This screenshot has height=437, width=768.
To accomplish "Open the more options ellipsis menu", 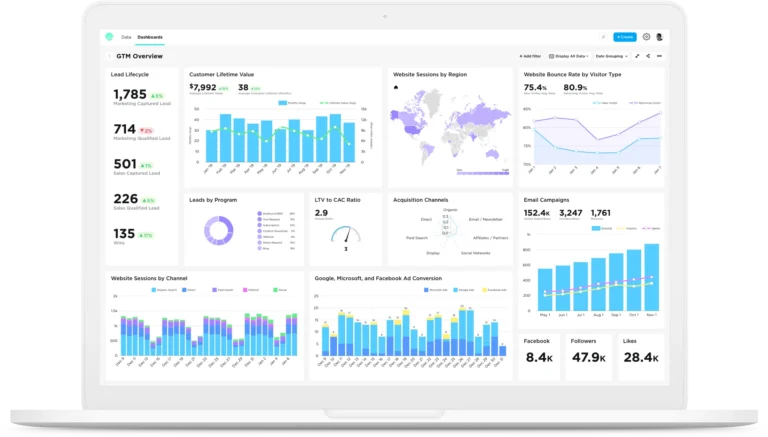I will pyautogui.click(x=659, y=56).
